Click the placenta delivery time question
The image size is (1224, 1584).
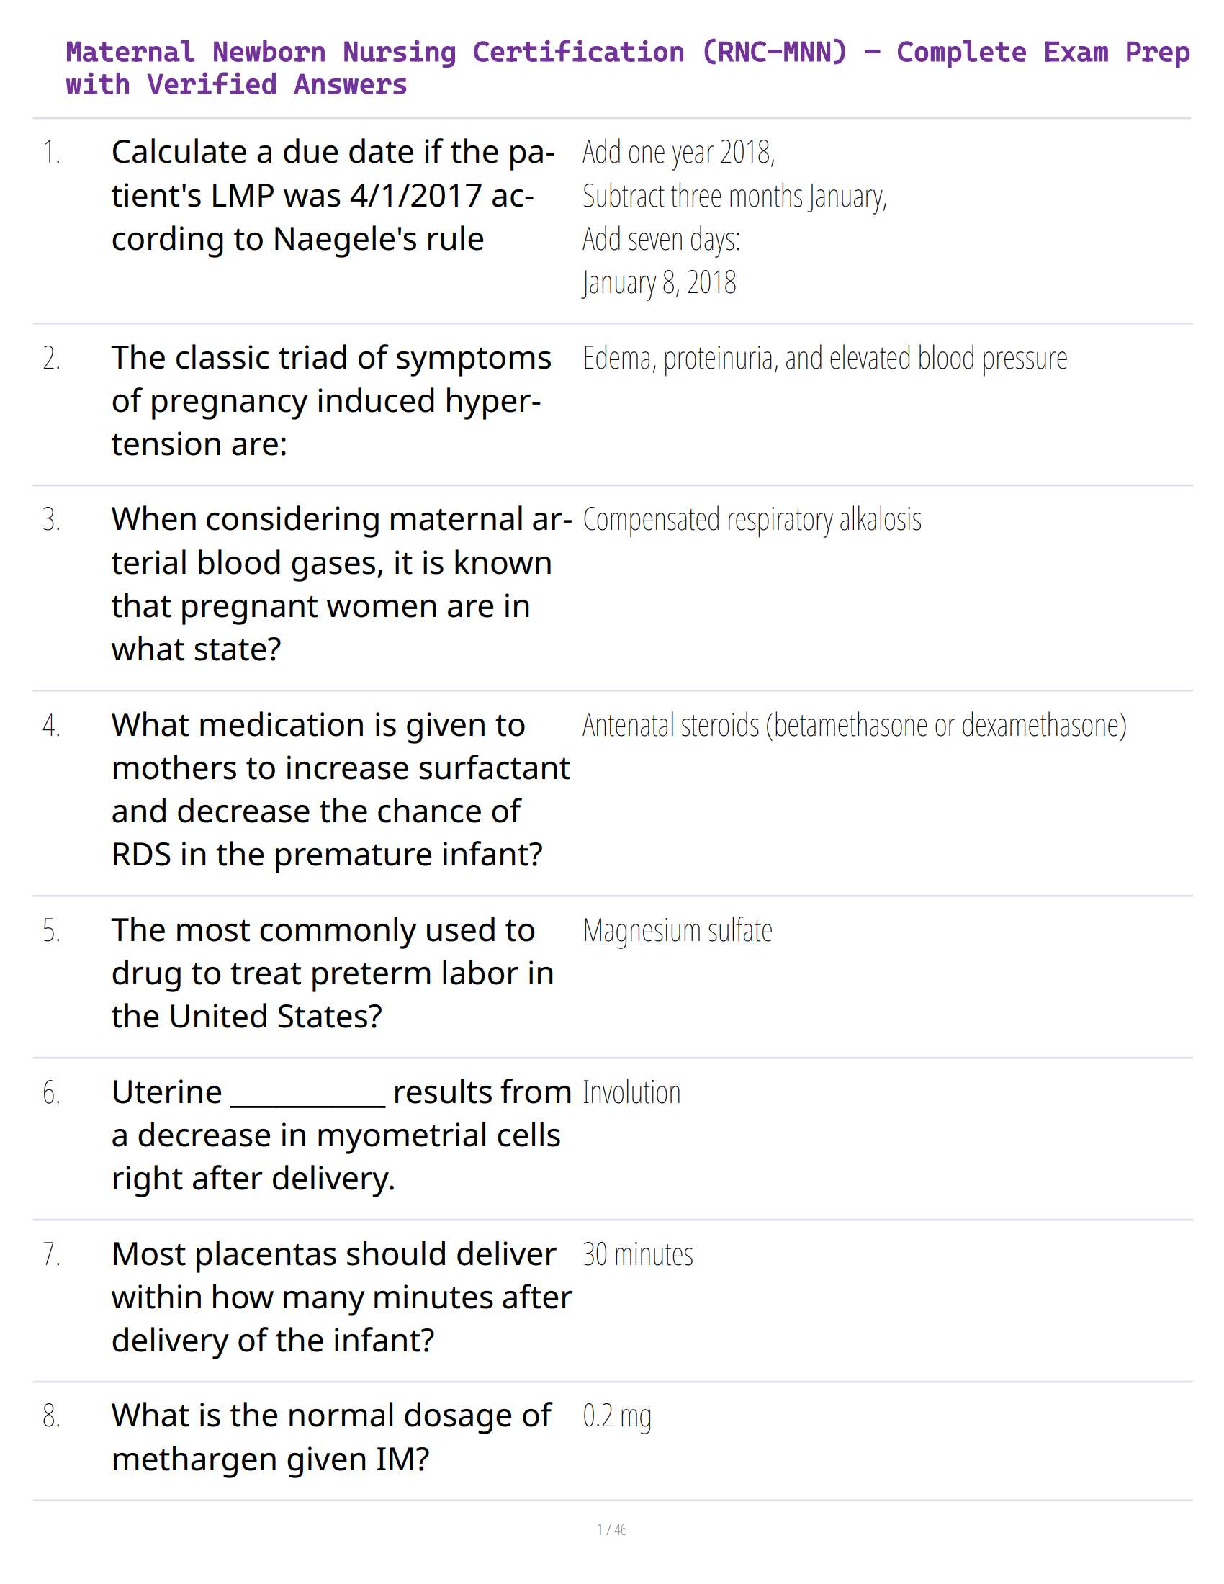click(x=340, y=1297)
